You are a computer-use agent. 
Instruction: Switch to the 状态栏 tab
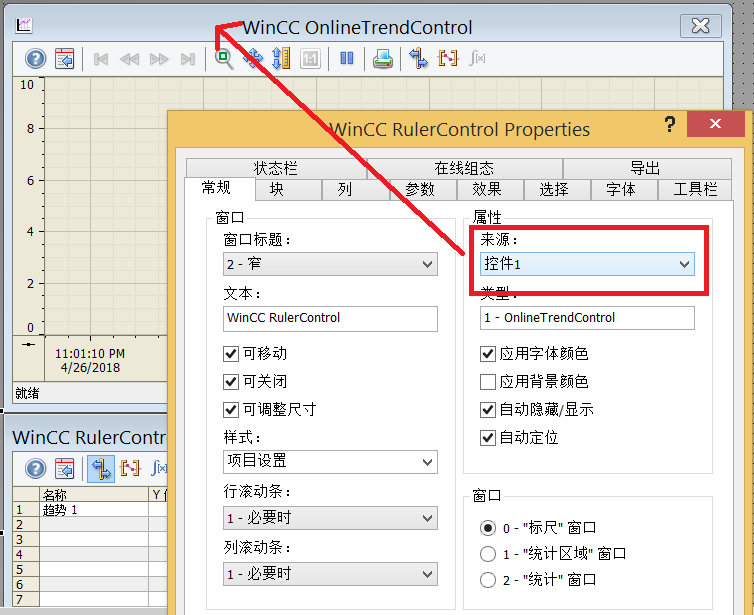[276, 168]
